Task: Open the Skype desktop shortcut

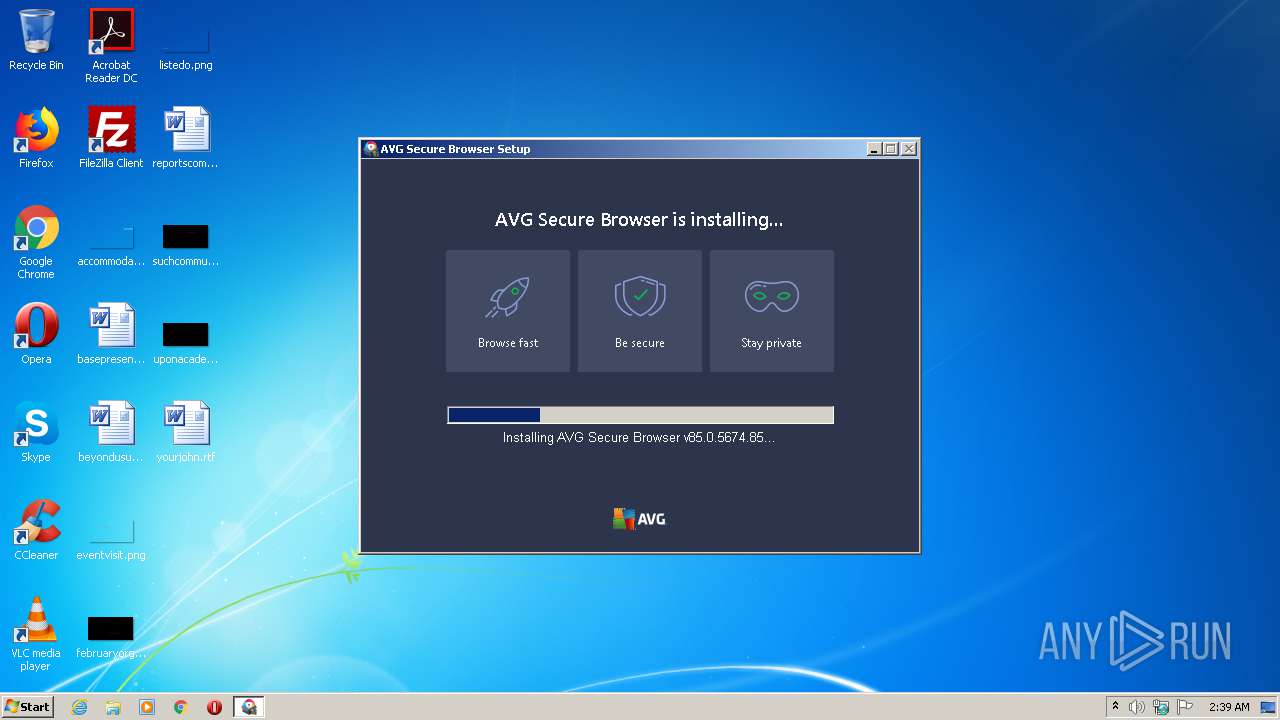Action: point(36,432)
